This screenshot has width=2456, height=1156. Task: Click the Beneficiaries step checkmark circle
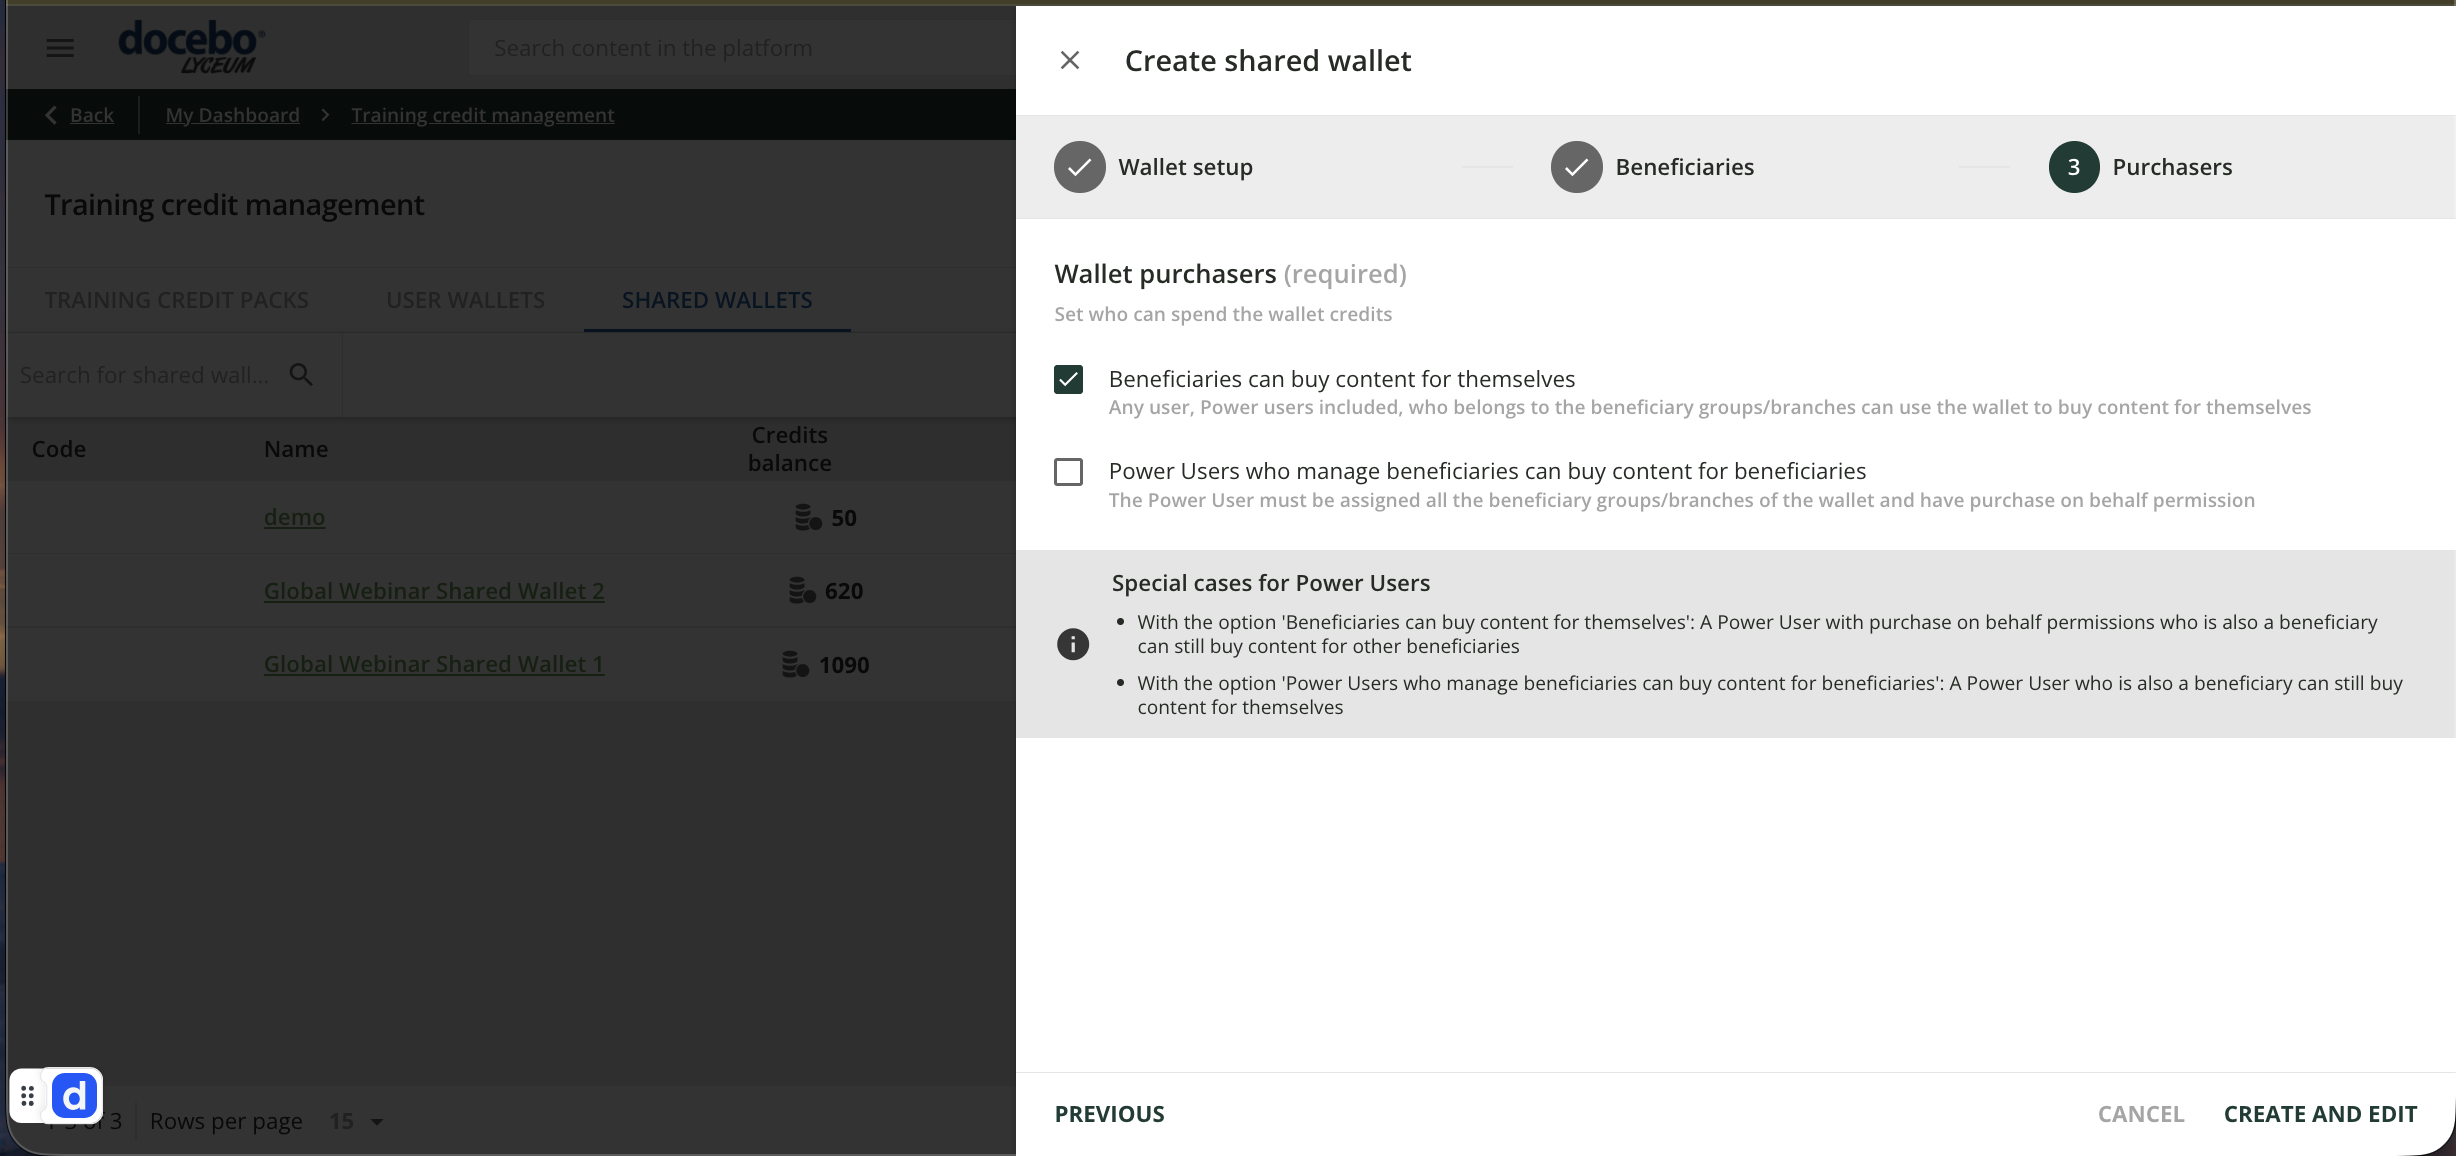click(x=1576, y=167)
